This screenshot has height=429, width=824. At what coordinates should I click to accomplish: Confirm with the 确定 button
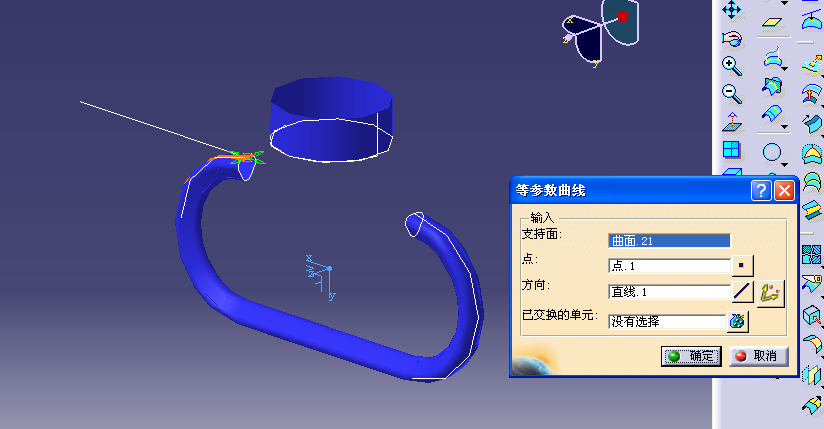click(x=691, y=356)
